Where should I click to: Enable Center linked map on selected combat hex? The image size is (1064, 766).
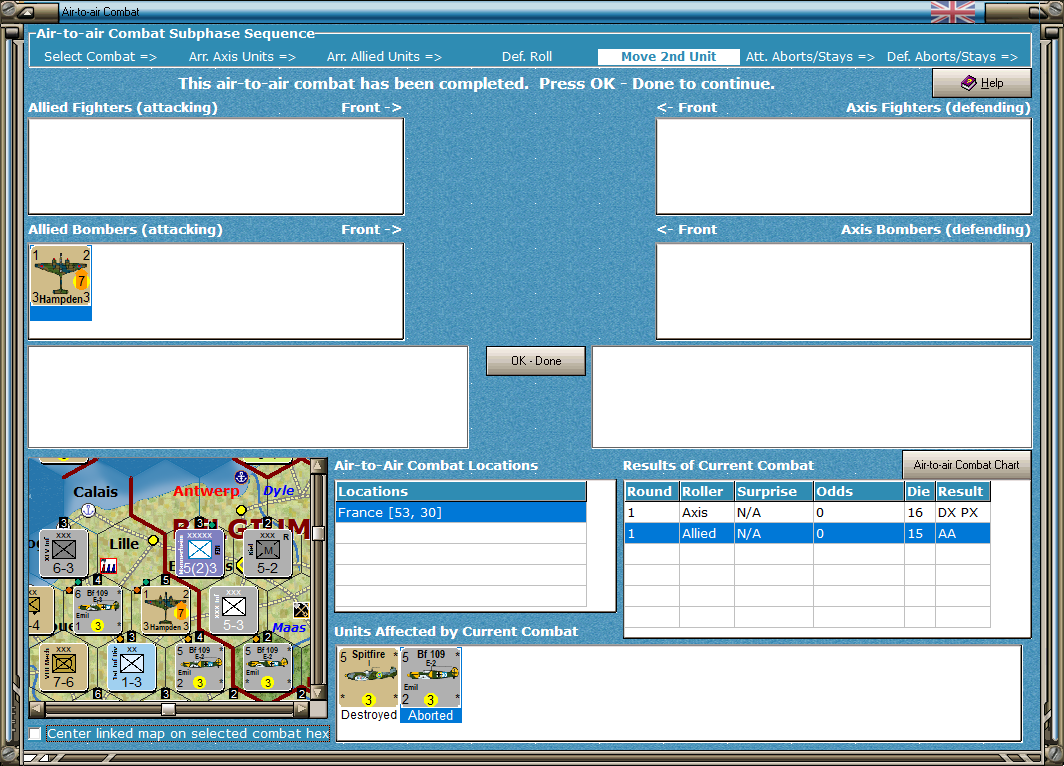(x=35, y=733)
